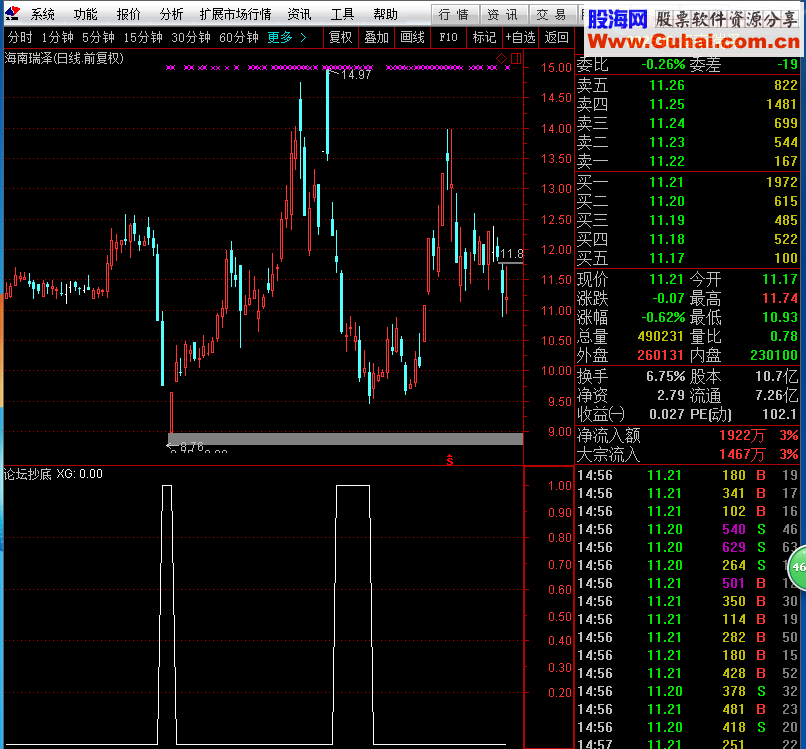Open the 分析 menu
This screenshot has width=806, height=749.
pyautogui.click(x=171, y=14)
